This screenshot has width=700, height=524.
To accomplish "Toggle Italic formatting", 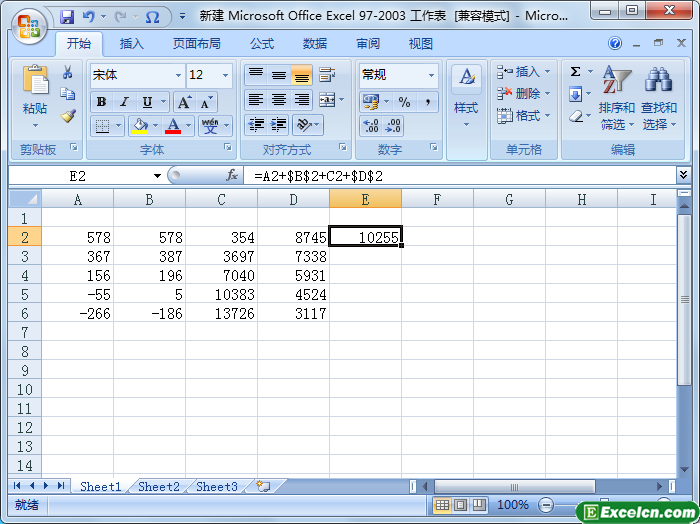I will point(124,102).
